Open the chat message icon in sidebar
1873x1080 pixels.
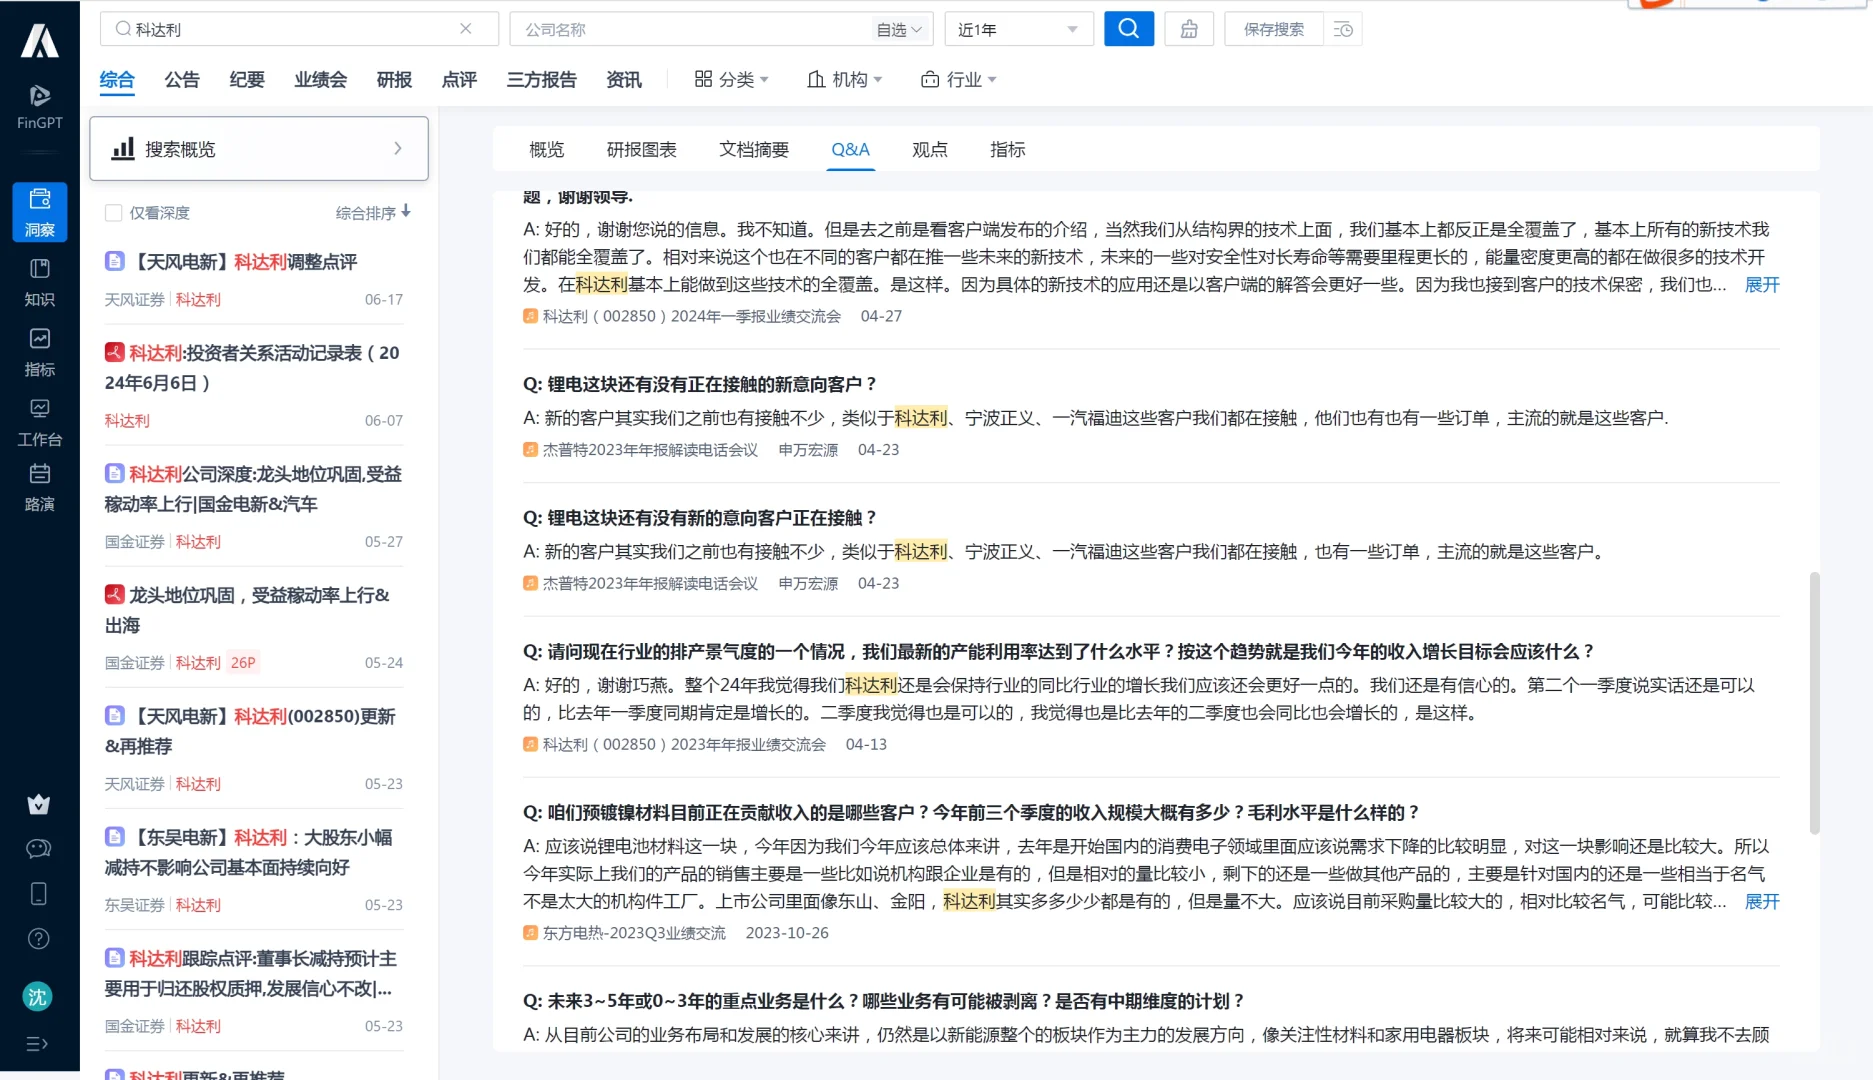click(38, 849)
